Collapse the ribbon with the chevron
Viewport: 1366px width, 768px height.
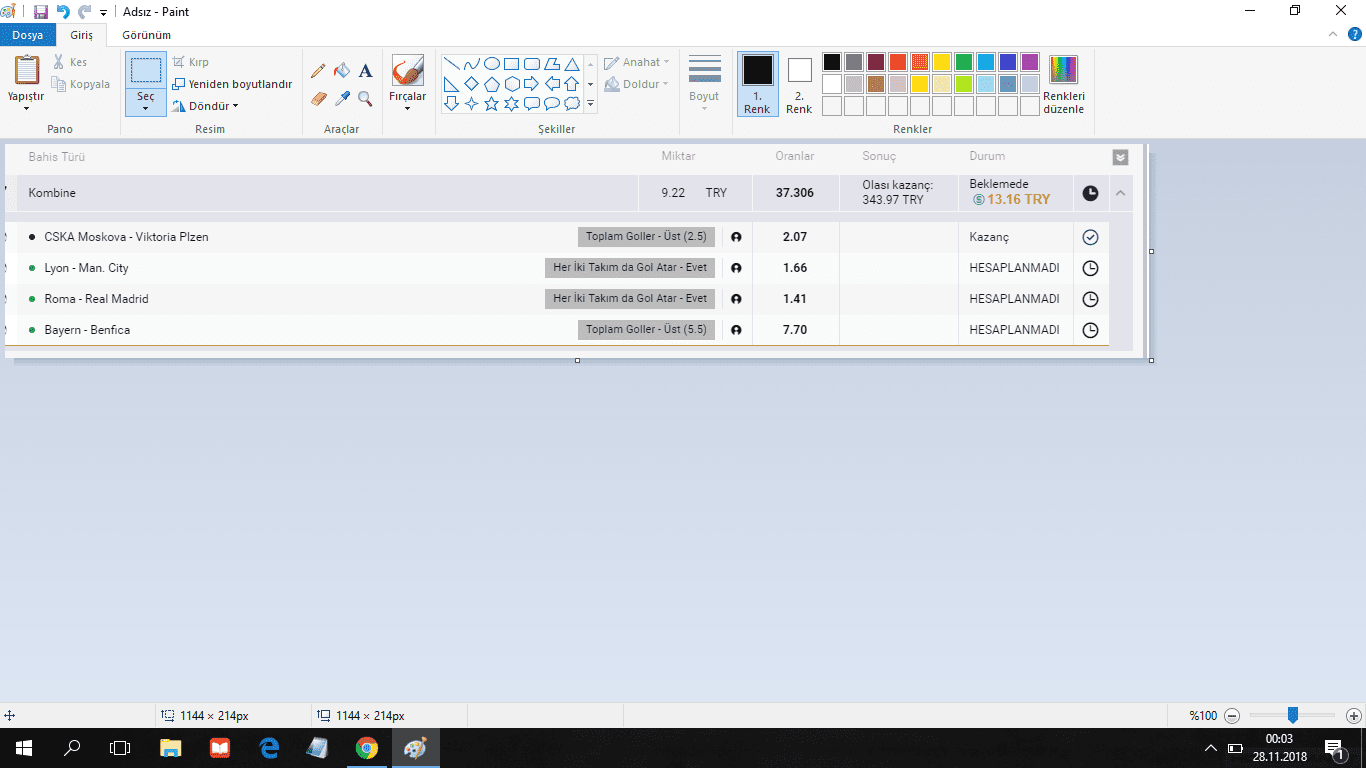coord(1332,34)
